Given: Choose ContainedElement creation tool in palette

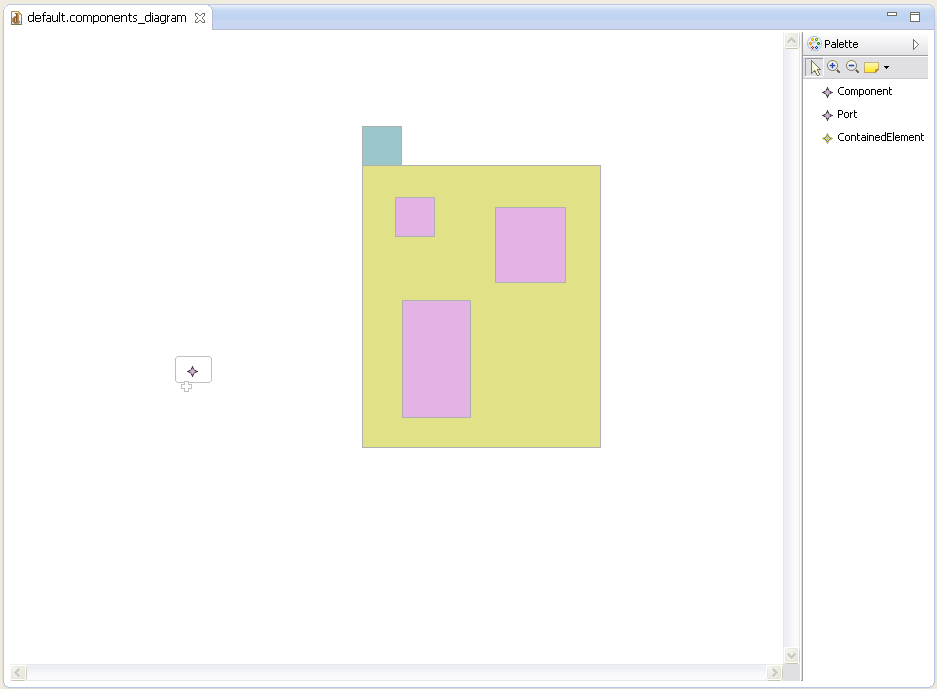Looking at the screenshot, I should click(x=873, y=137).
